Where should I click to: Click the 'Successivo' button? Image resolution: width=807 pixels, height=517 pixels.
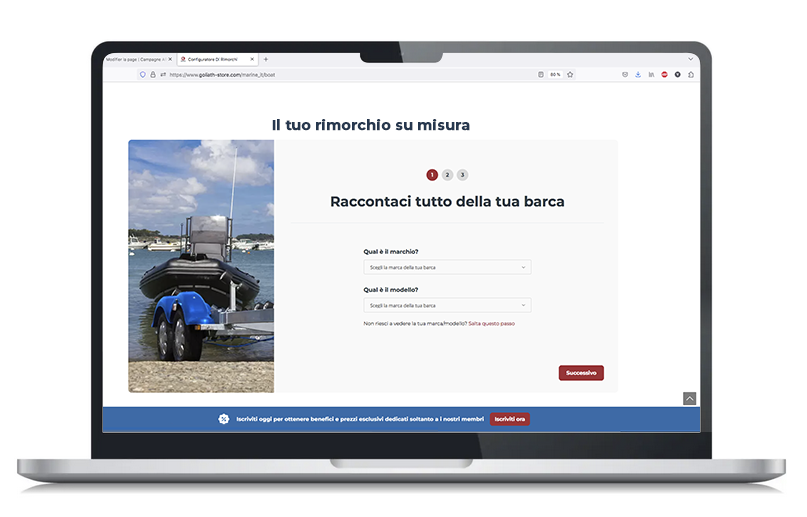pos(581,373)
